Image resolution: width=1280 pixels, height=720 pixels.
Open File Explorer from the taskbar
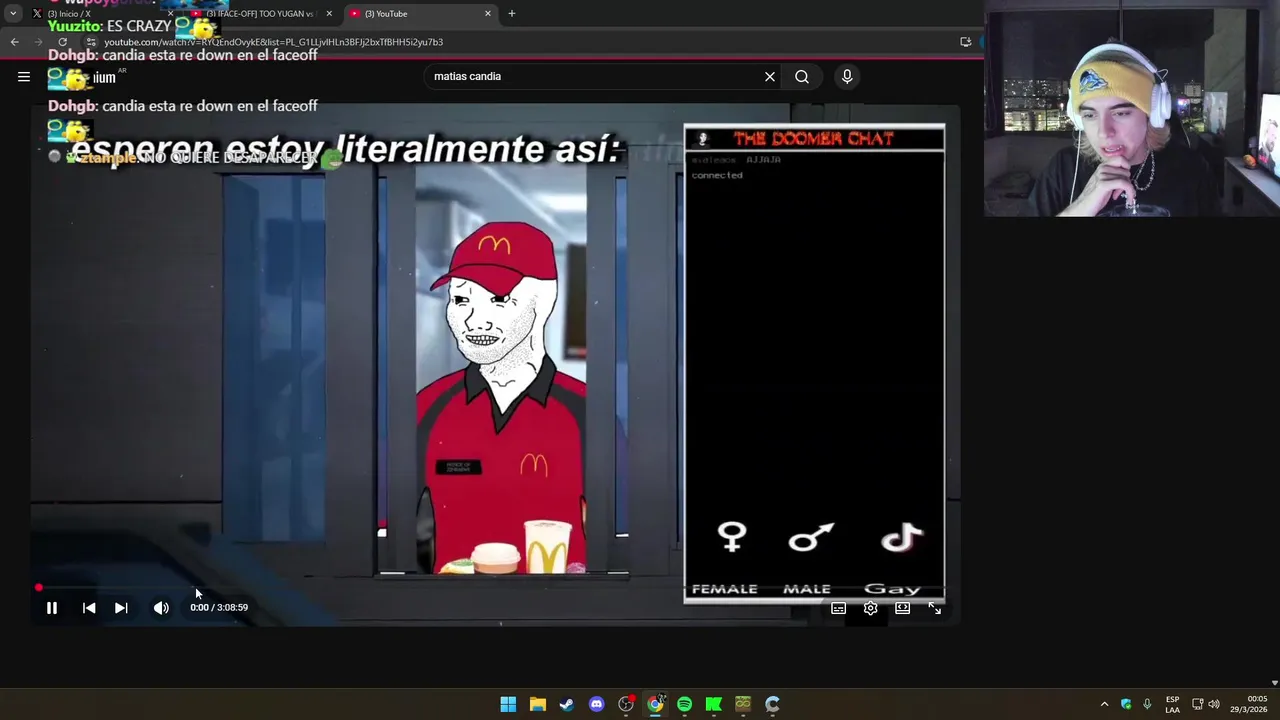coord(537,704)
